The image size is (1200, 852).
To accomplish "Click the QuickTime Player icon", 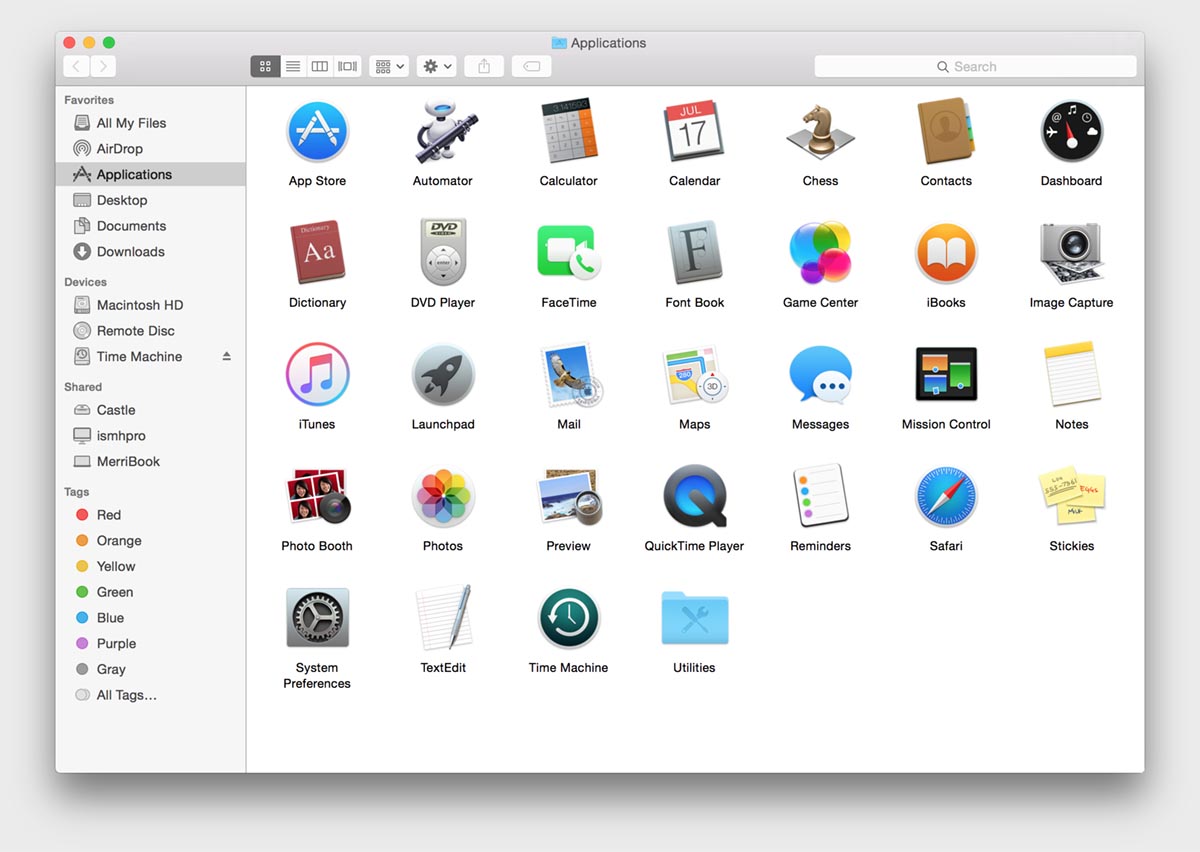I will (694, 497).
